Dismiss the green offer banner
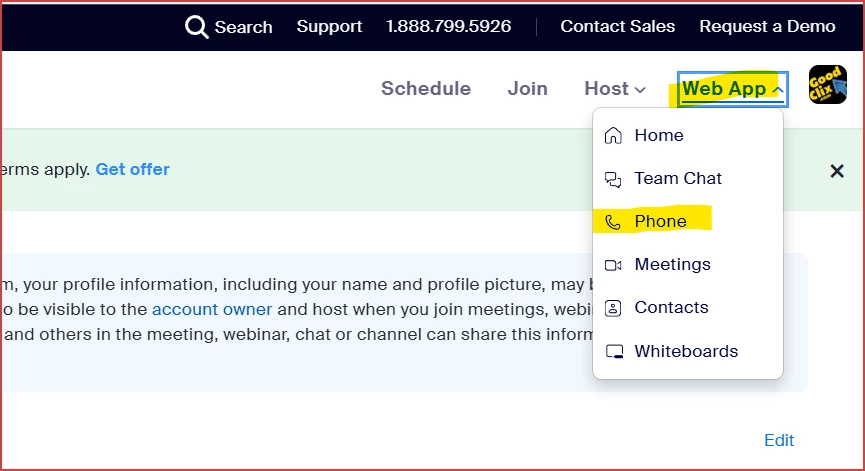 coord(837,171)
